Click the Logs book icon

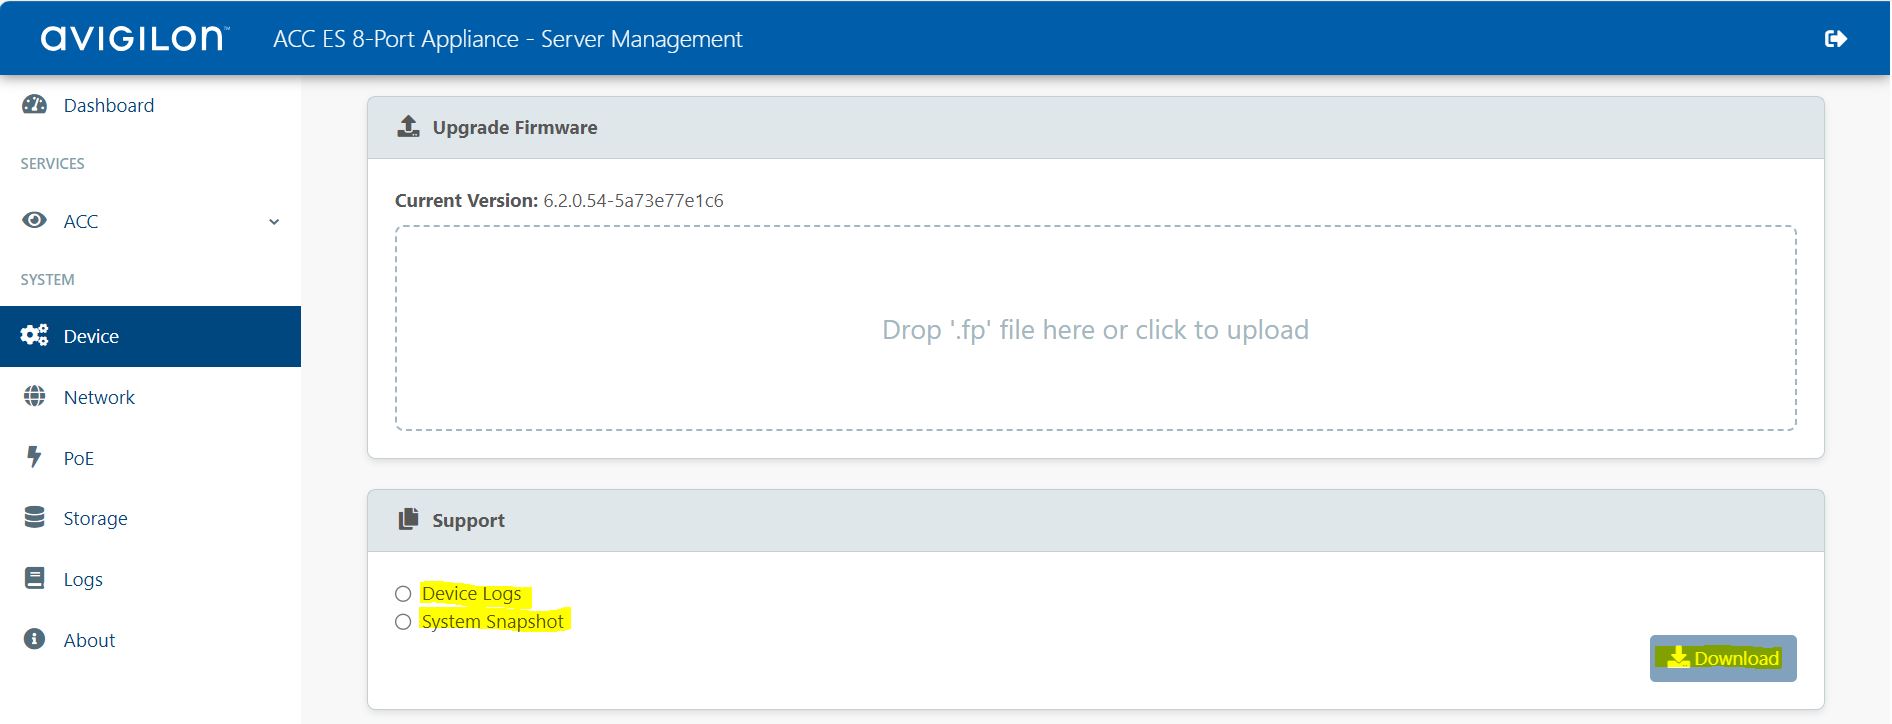tap(34, 579)
